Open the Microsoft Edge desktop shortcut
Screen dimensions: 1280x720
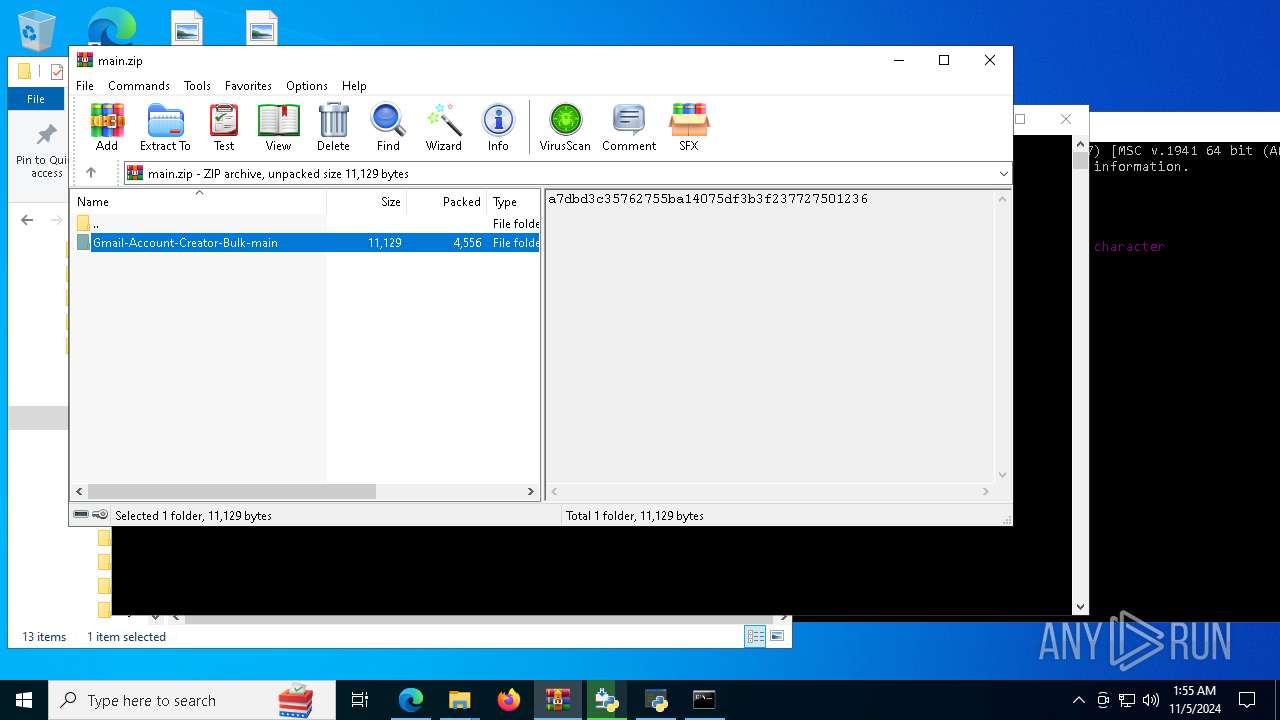click(112, 27)
